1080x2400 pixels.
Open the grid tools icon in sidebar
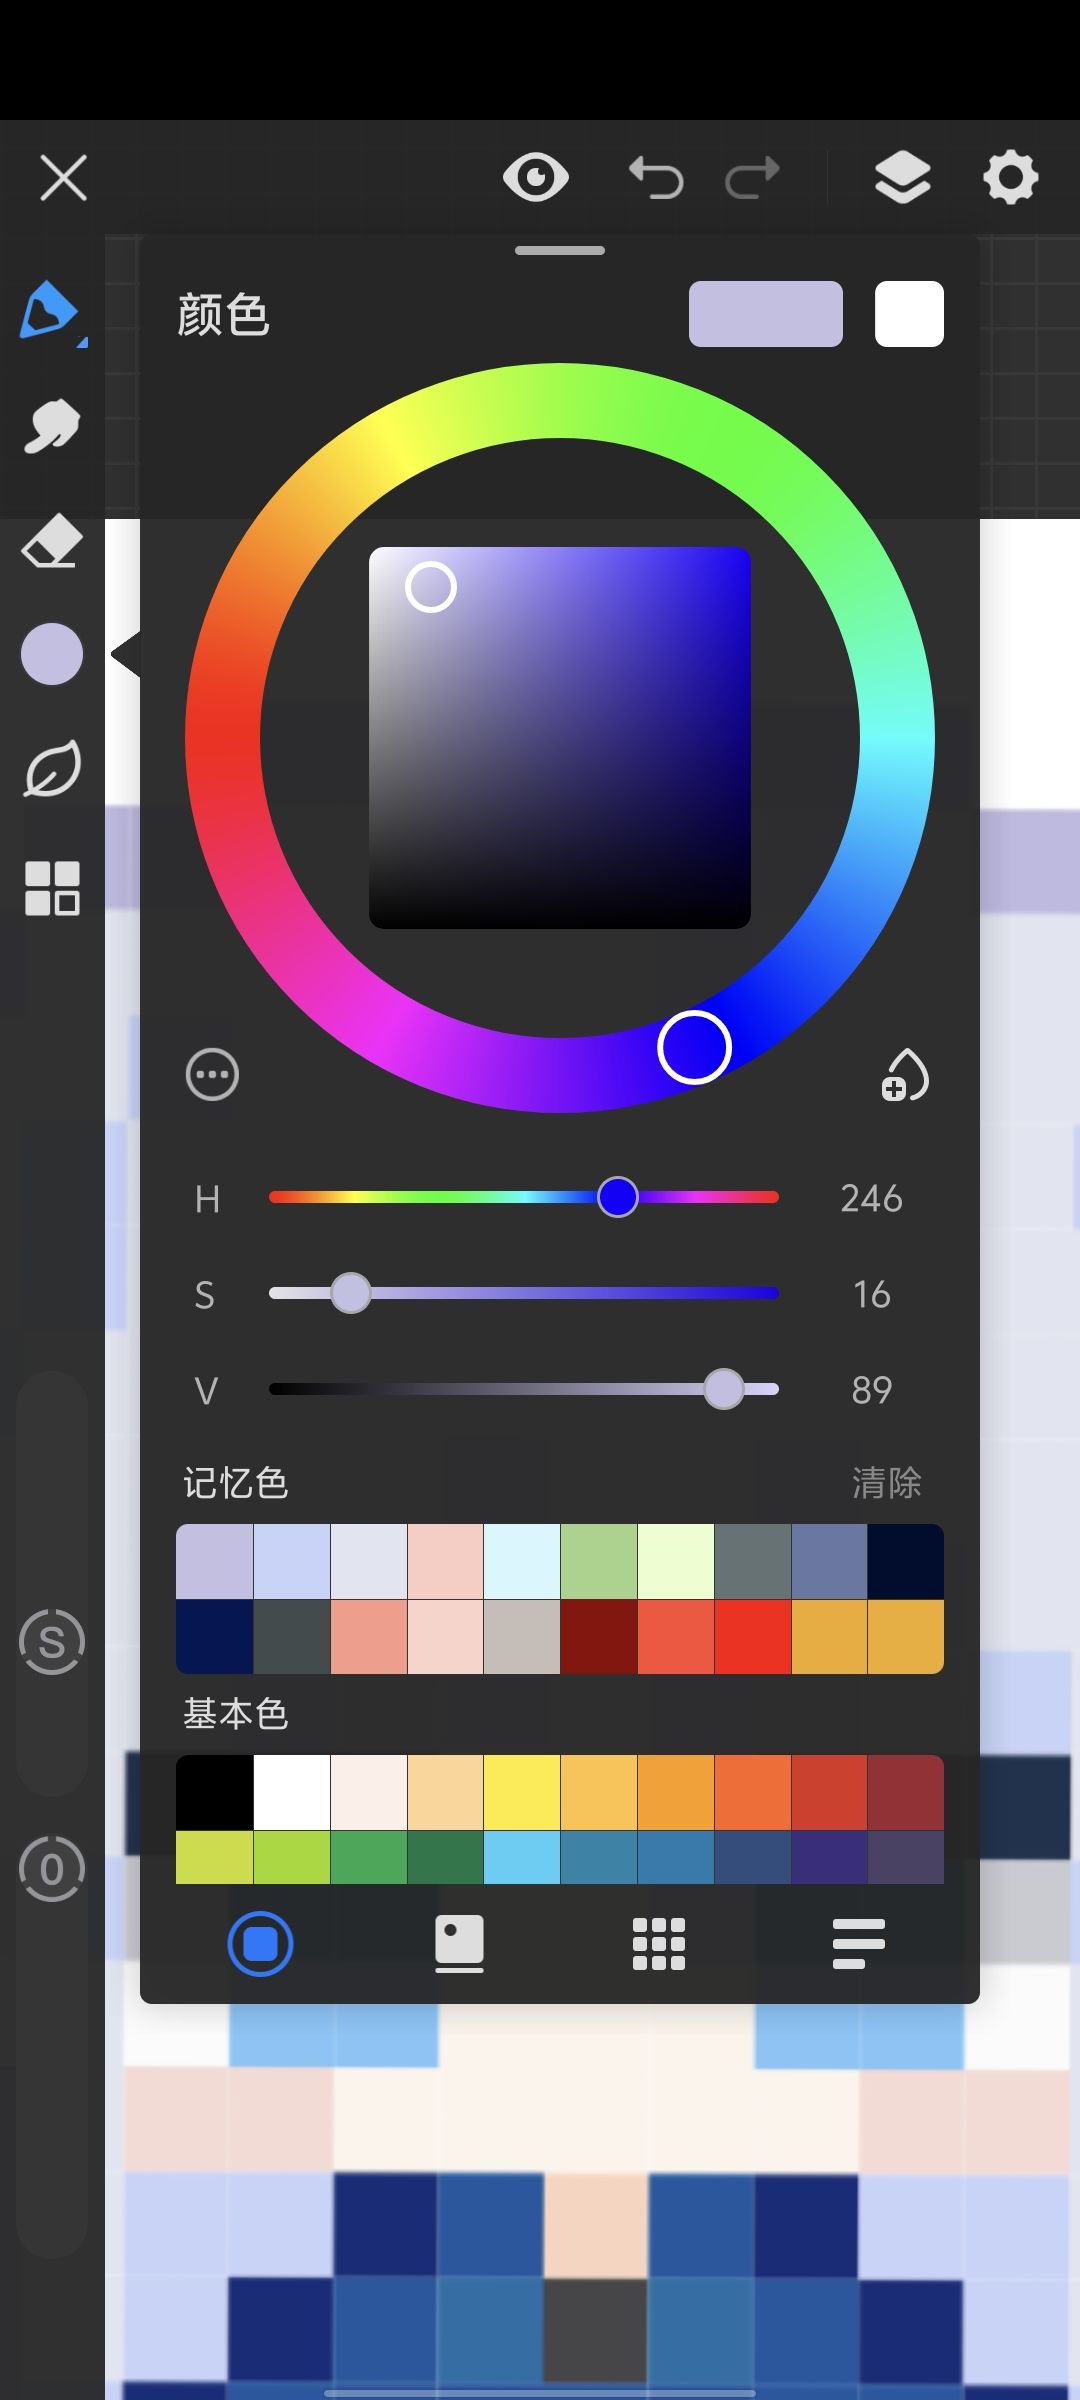click(x=52, y=888)
